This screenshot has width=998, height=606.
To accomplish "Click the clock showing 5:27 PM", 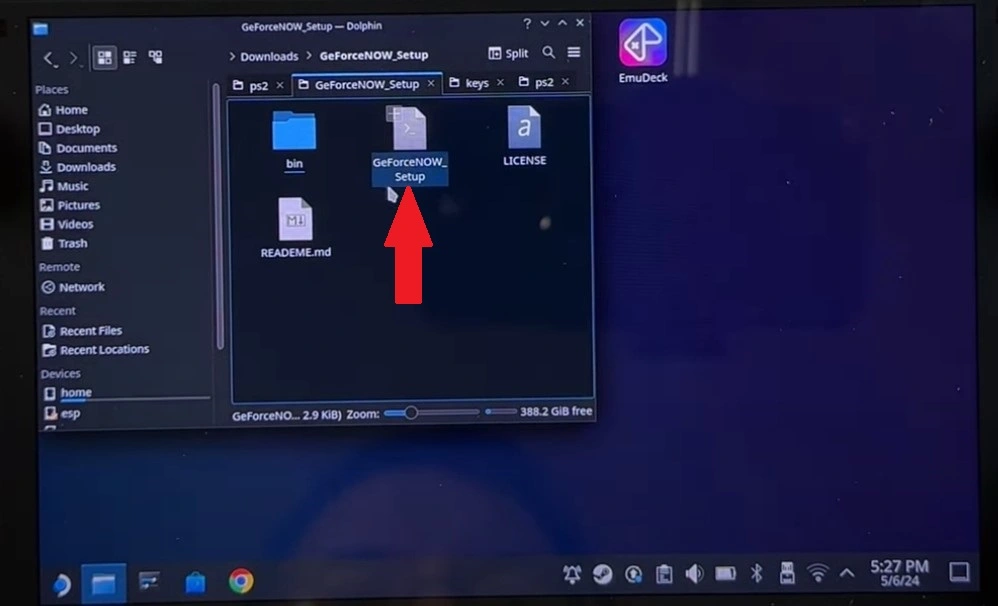I will [x=899, y=572].
